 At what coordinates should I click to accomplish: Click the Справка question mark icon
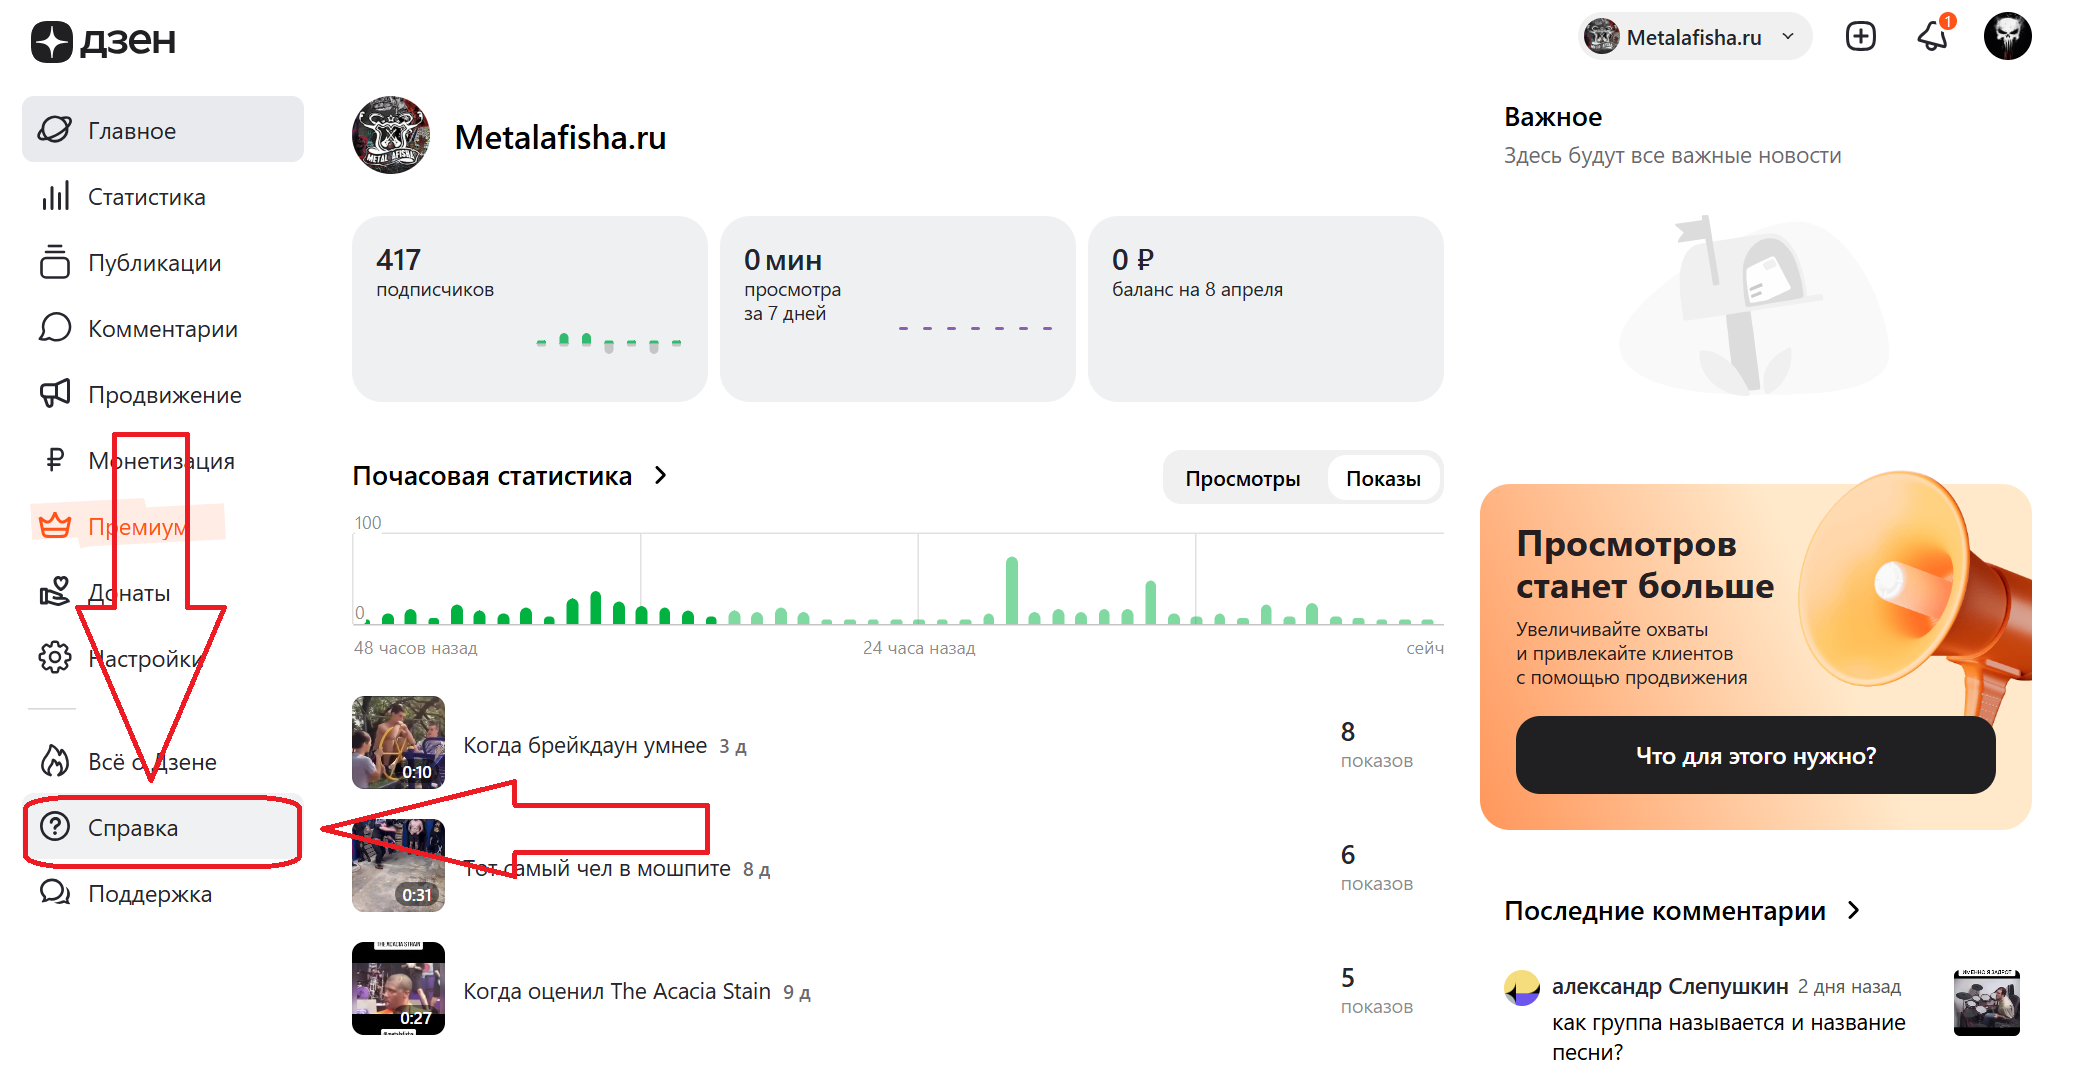click(x=55, y=827)
